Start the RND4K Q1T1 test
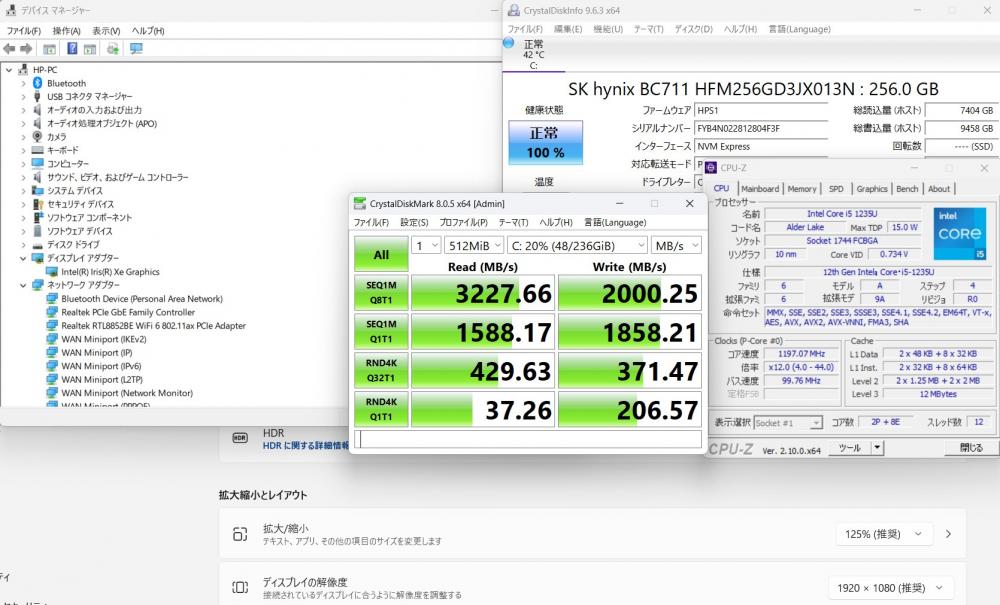Screen dimensions: 1000x605 381,409
